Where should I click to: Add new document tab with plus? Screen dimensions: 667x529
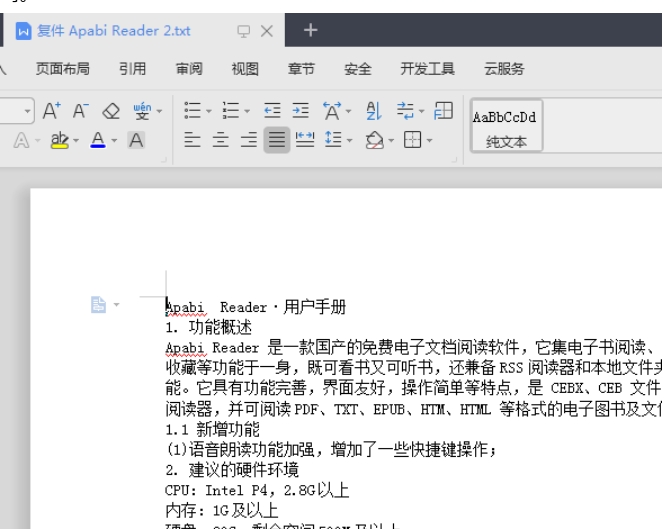tap(311, 30)
